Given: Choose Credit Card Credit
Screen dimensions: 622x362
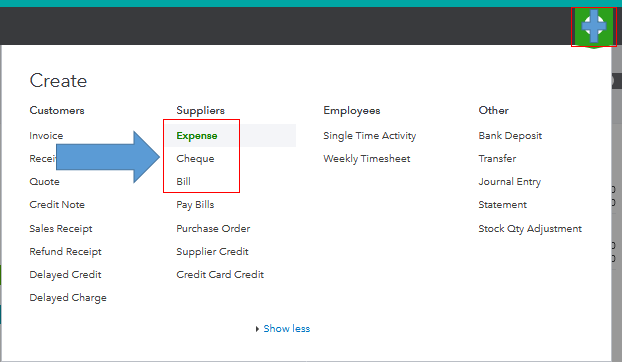Looking at the screenshot, I should tap(220, 274).
